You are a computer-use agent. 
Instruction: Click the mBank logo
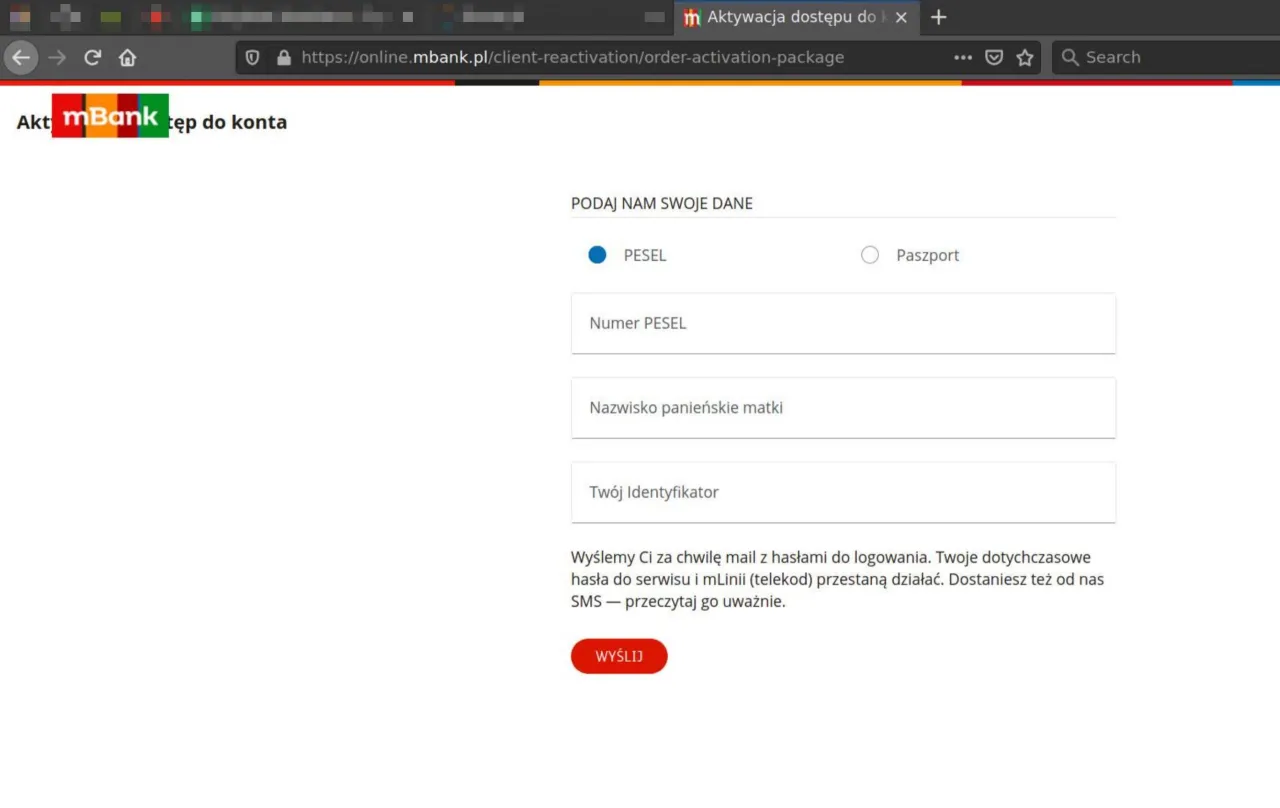(110, 115)
